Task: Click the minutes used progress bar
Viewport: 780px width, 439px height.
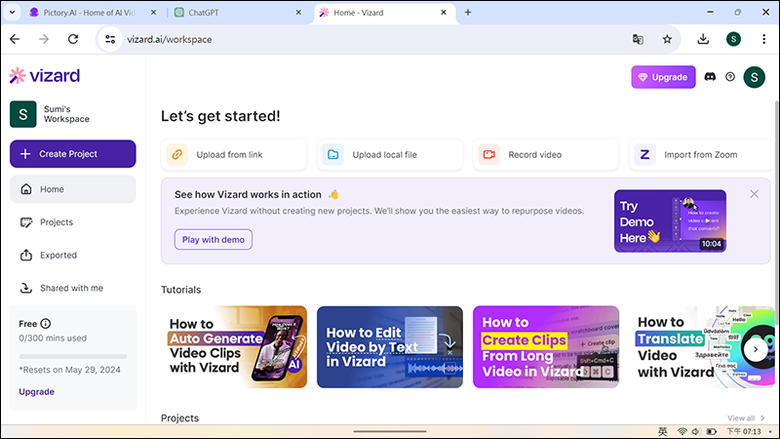Action: [x=73, y=356]
